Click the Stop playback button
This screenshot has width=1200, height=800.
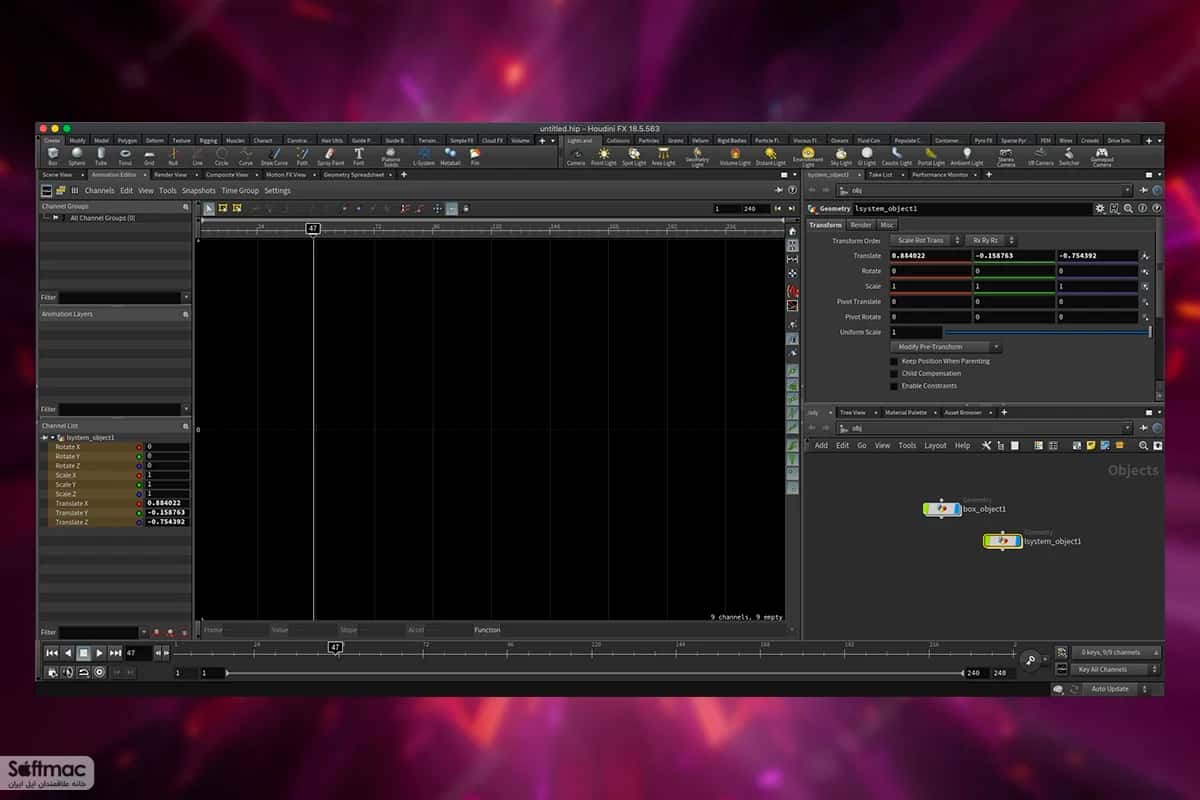point(84,653)
